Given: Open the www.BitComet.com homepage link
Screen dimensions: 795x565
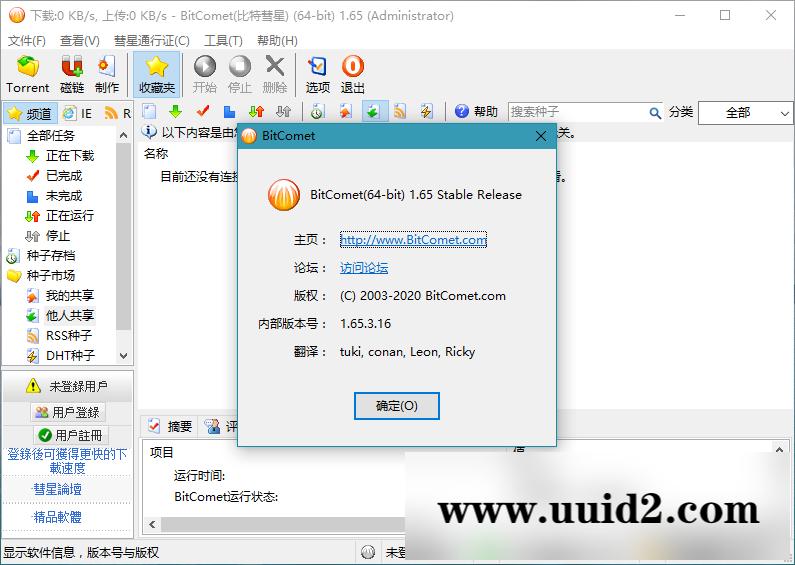Looking at the screenshot, I should [x=413, y=240].
